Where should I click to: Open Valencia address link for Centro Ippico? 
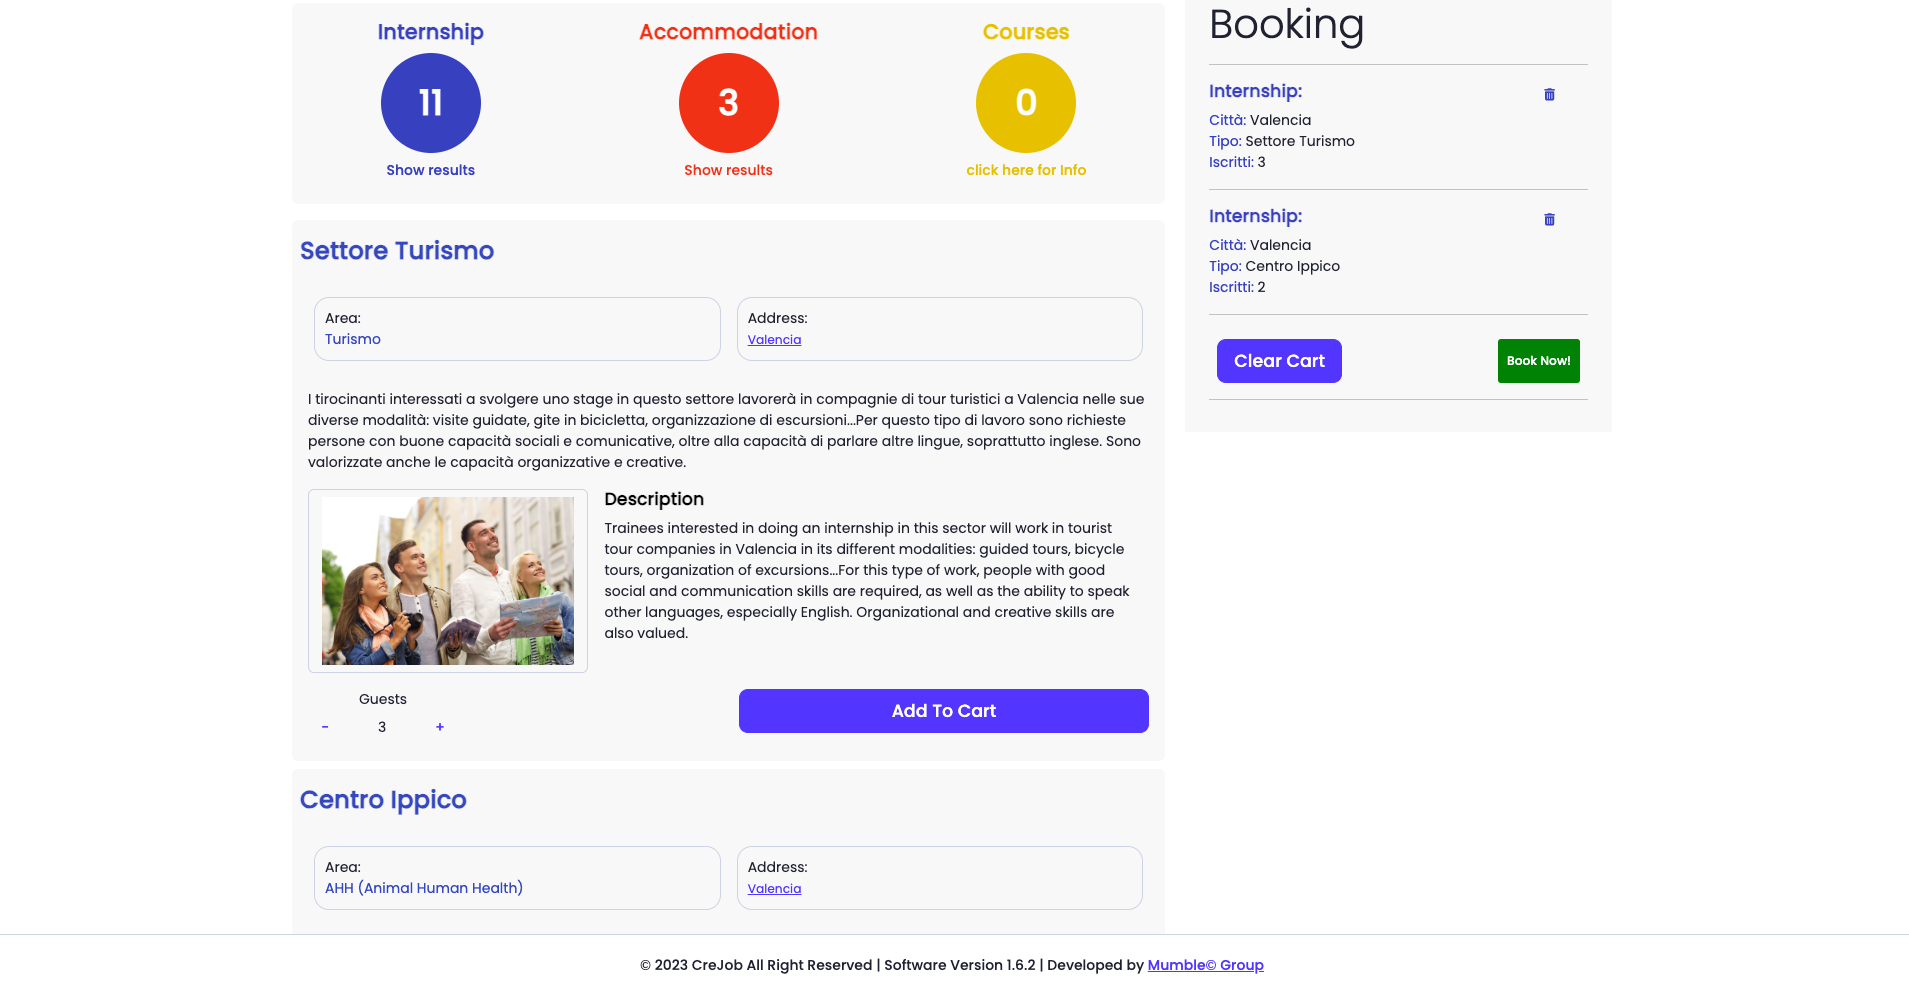pyautogui.click(x=774, y=889)
